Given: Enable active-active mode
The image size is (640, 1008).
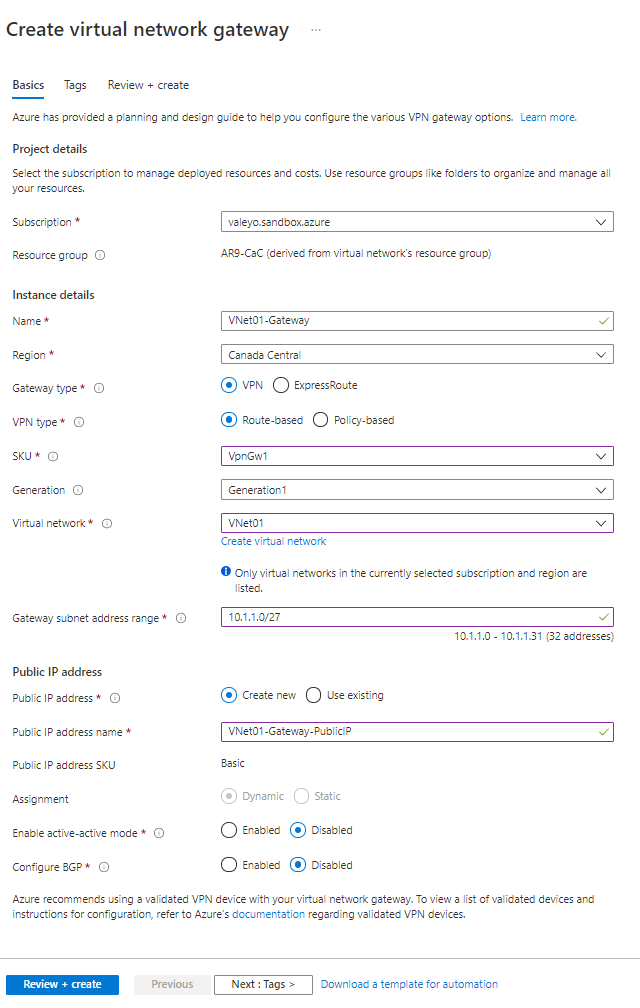Looking at the screenshot, I should (229, 830).
